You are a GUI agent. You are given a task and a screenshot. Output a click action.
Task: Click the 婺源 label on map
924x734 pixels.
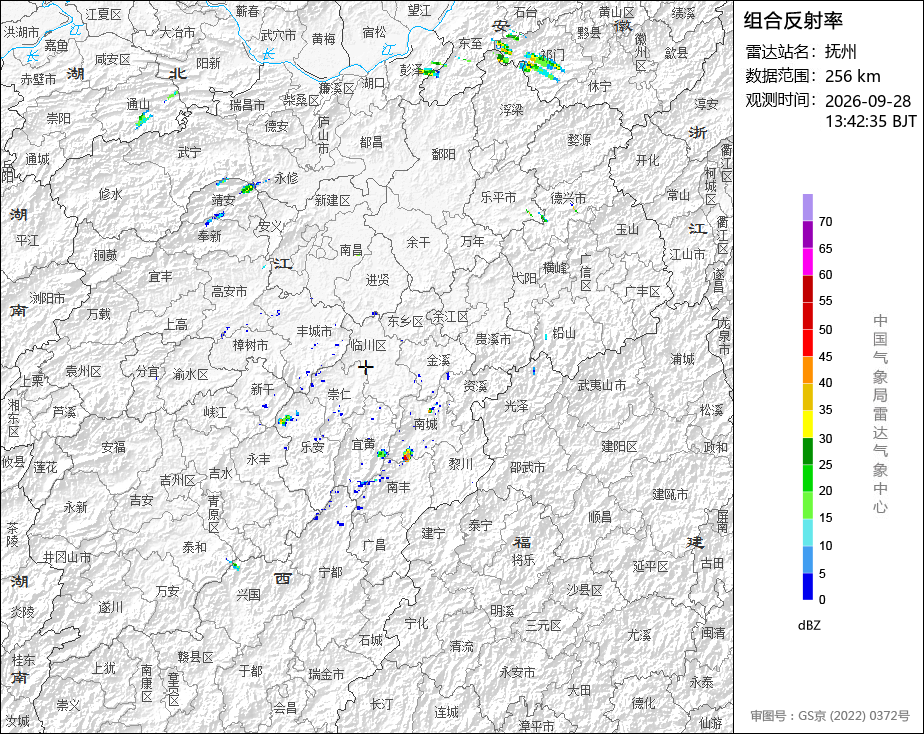tap(579, 140)
